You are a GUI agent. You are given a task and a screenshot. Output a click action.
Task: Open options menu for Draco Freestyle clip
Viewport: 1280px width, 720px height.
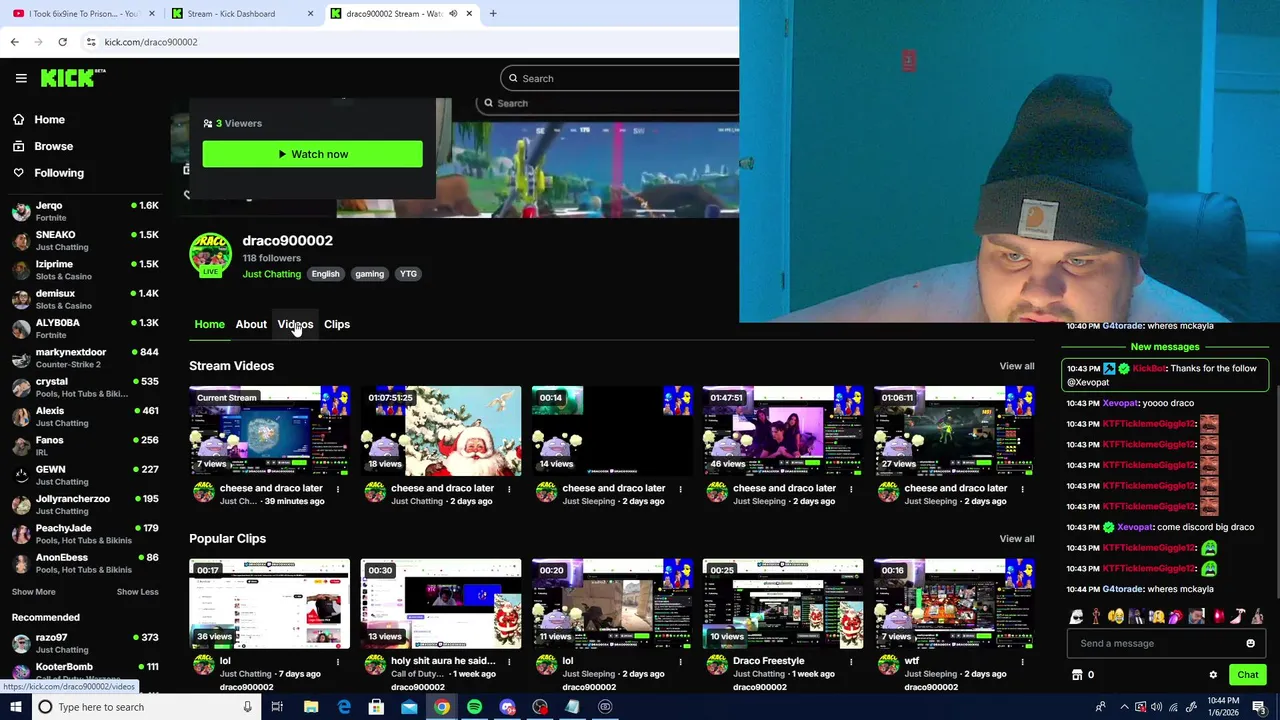point(851,662)
